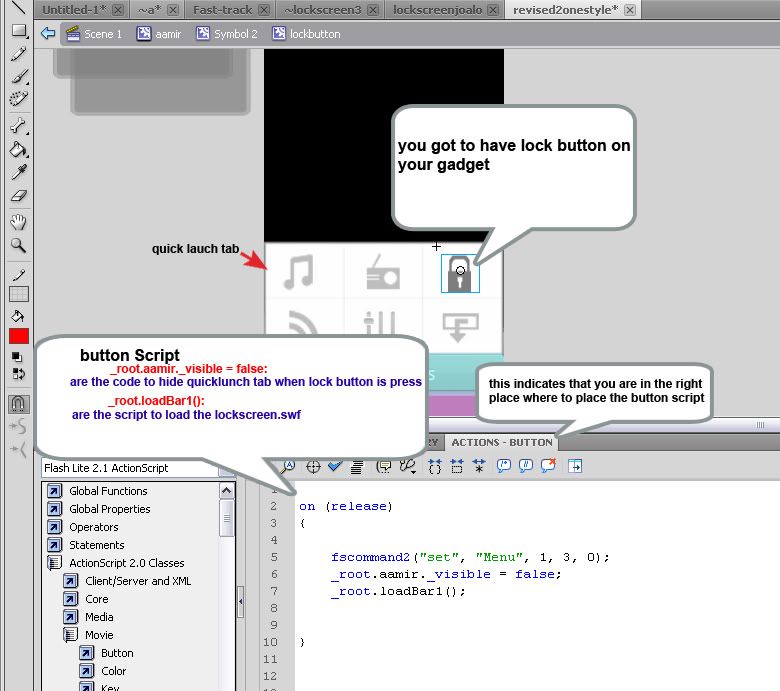Expand the Operators node
This screenshot has height=691, width=780.
click(54, 527)
